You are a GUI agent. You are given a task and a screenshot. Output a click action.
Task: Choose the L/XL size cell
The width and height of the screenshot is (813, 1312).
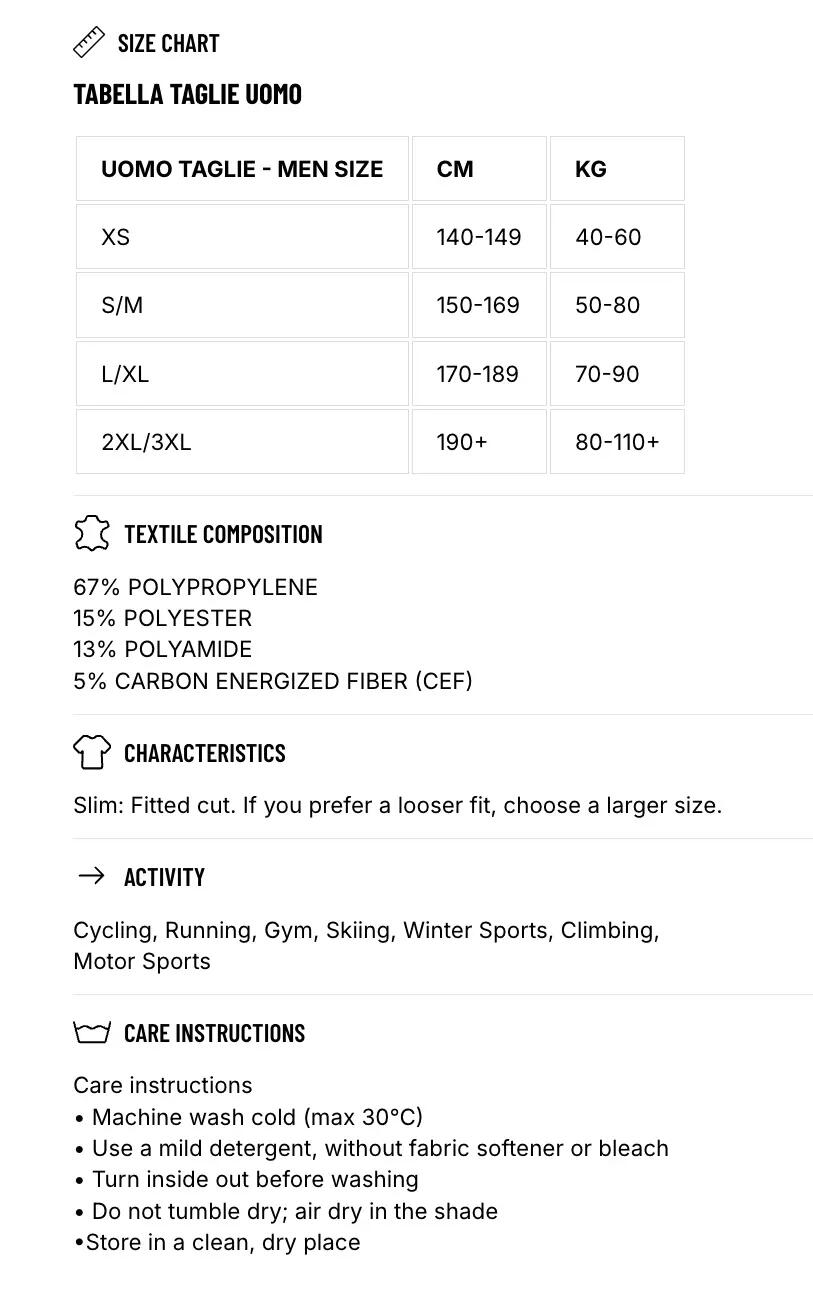tap(242, 374)
